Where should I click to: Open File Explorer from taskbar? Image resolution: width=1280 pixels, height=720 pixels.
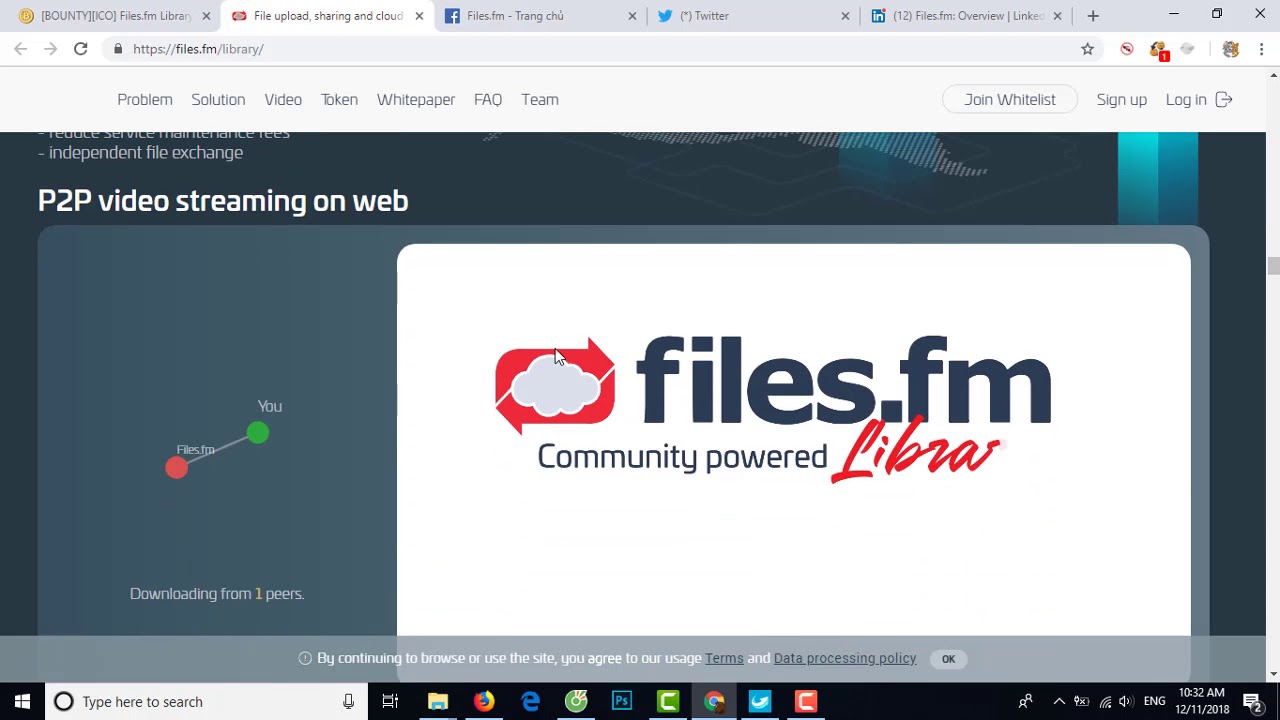pyautogui.click(x=438, y=701)
